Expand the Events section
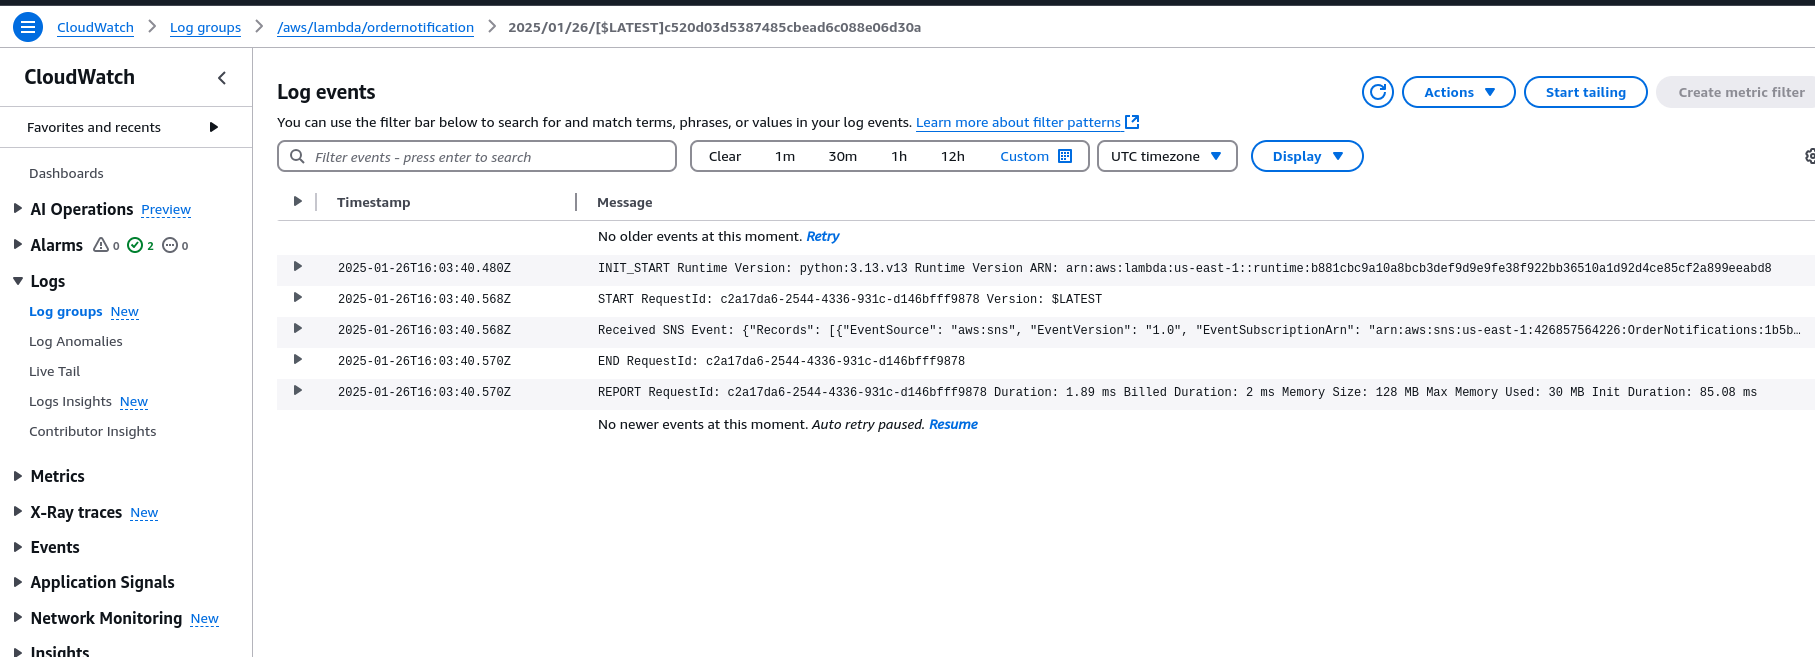 click(18, 547)
